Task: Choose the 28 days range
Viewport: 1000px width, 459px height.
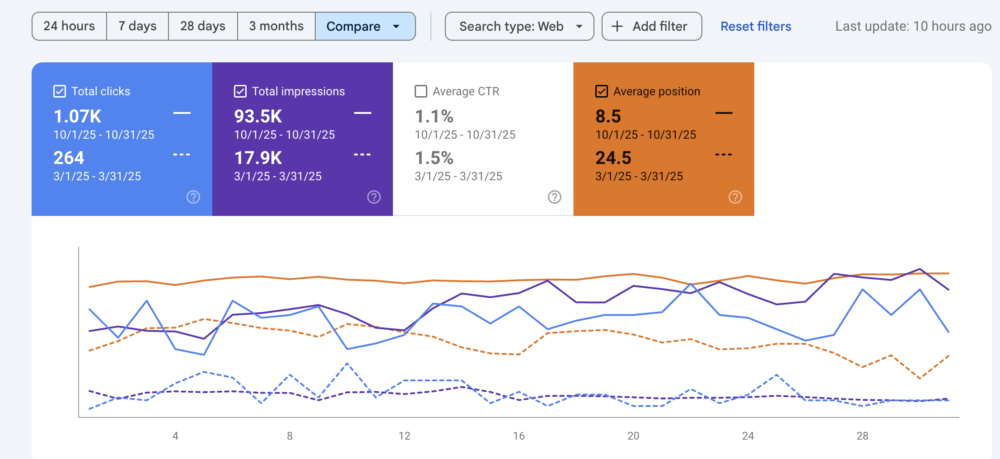Action: coord(203,26)
